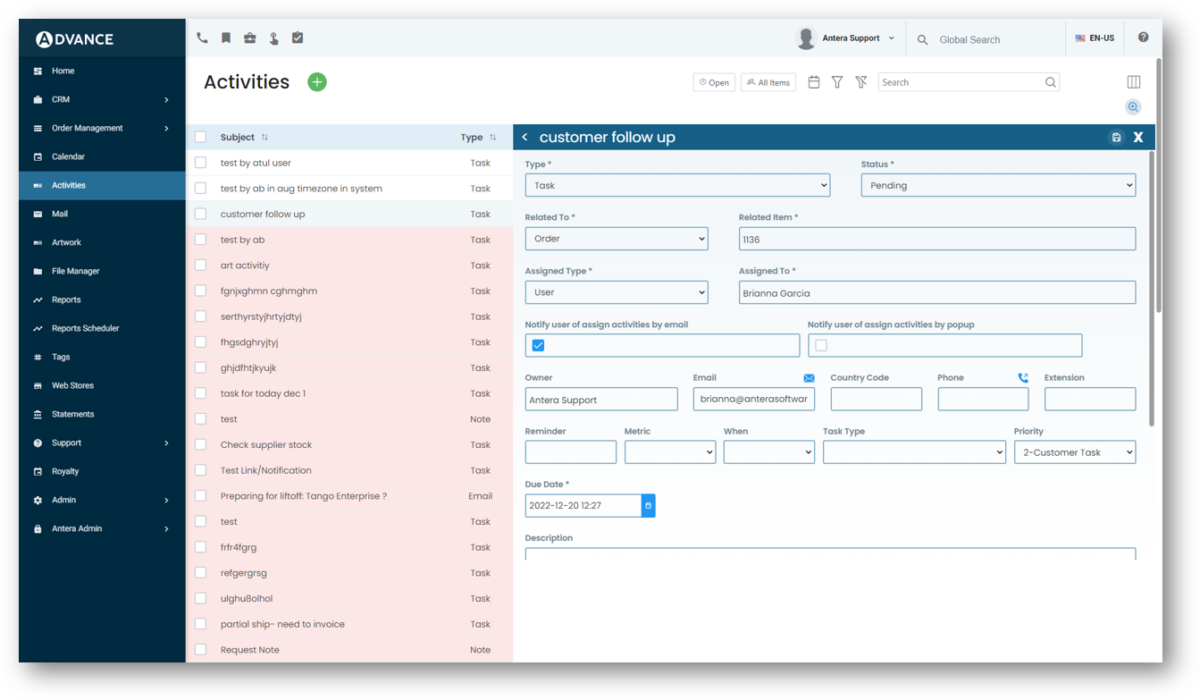Check the checkbox next to customer follow up row
Viewport: 1200px width, 700px height.
(x=201, y=213)
